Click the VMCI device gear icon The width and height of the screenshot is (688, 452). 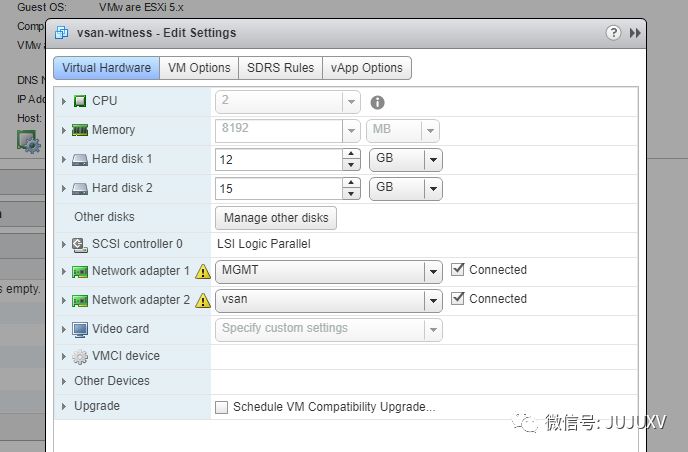coord(80,357)
